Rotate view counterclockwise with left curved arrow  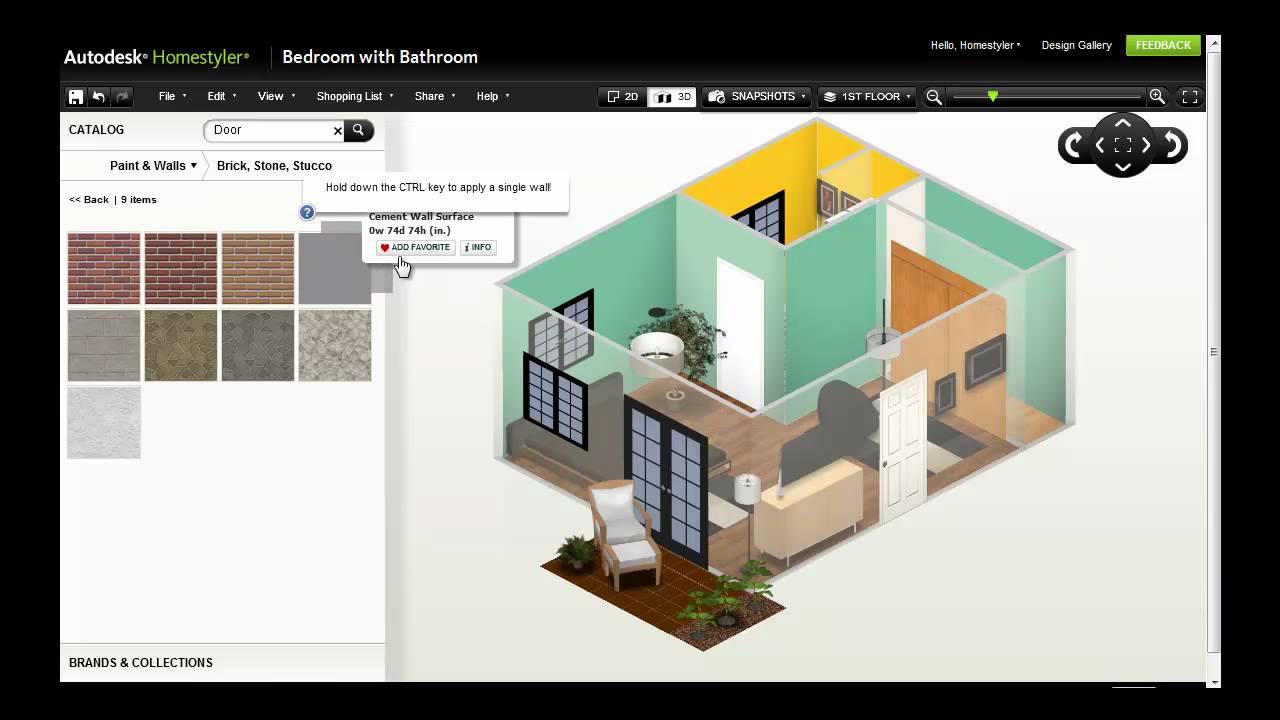(1073, 146)
